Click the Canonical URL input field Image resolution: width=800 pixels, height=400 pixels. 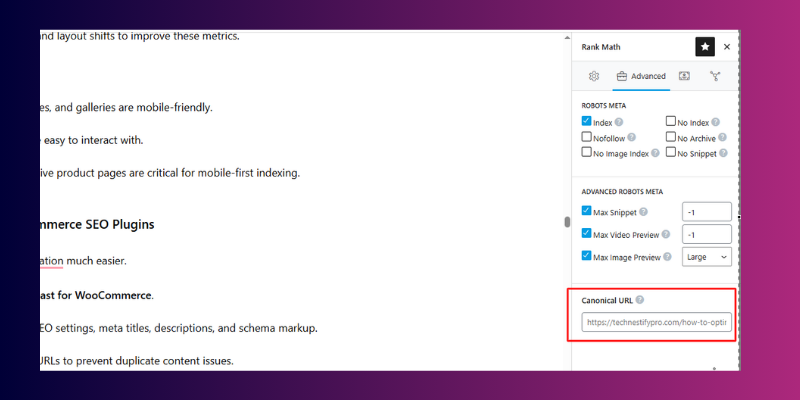[x=657, y=323]
